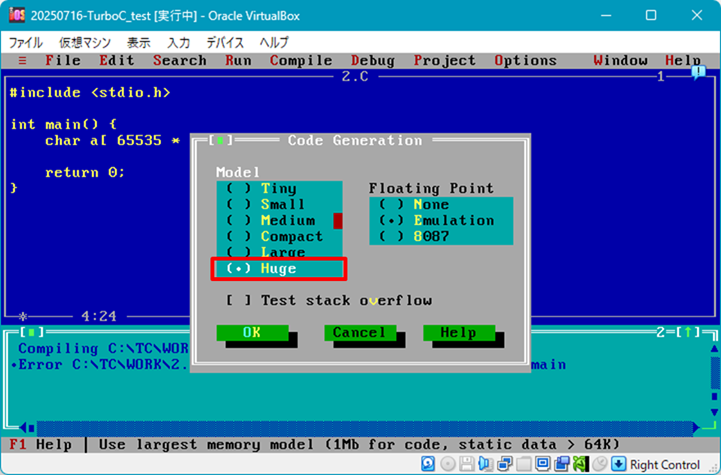Screen dimensions: 721x475
Task: Open the Run menu
Action: (238, 60)
